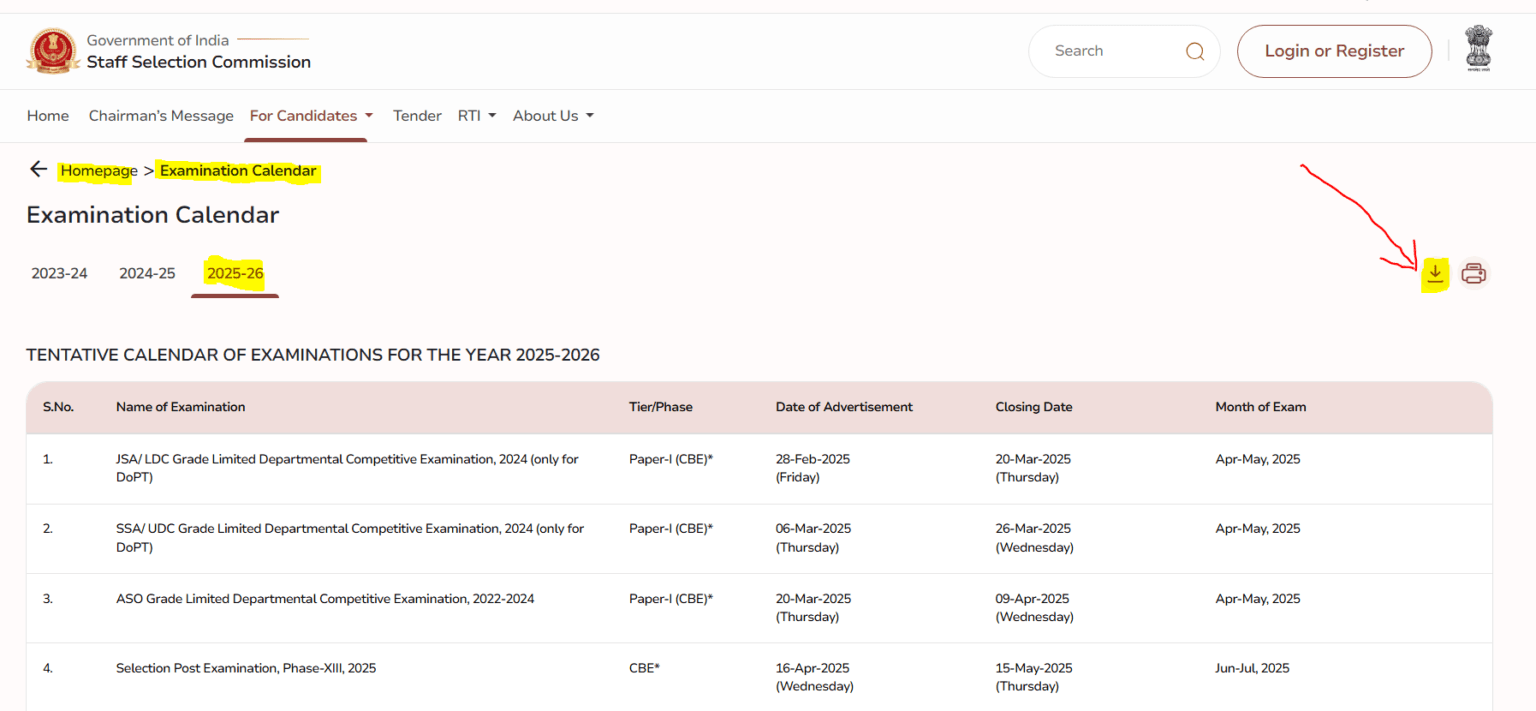1536x711 pixels.
Task: Click the SSA/ UDC Grade examination name
Action: [x=350, y=538]
